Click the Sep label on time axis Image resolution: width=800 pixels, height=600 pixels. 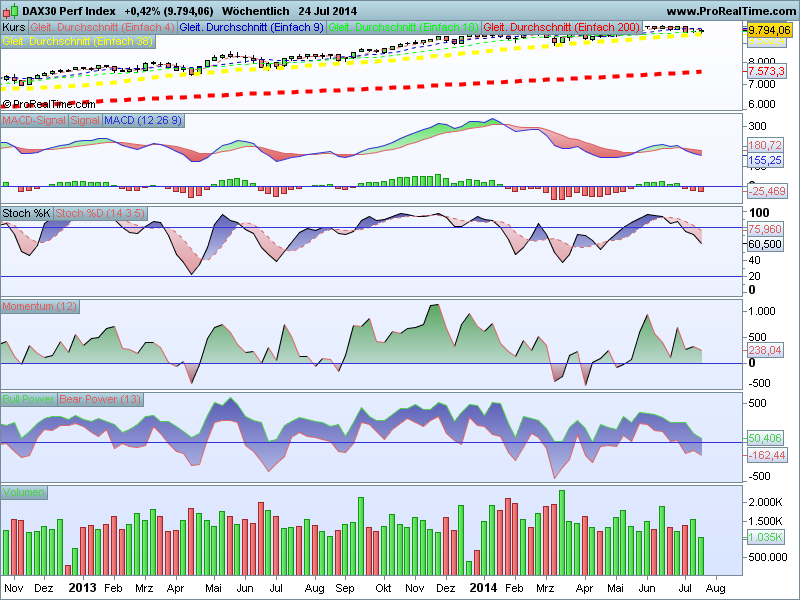pos(345,588)
